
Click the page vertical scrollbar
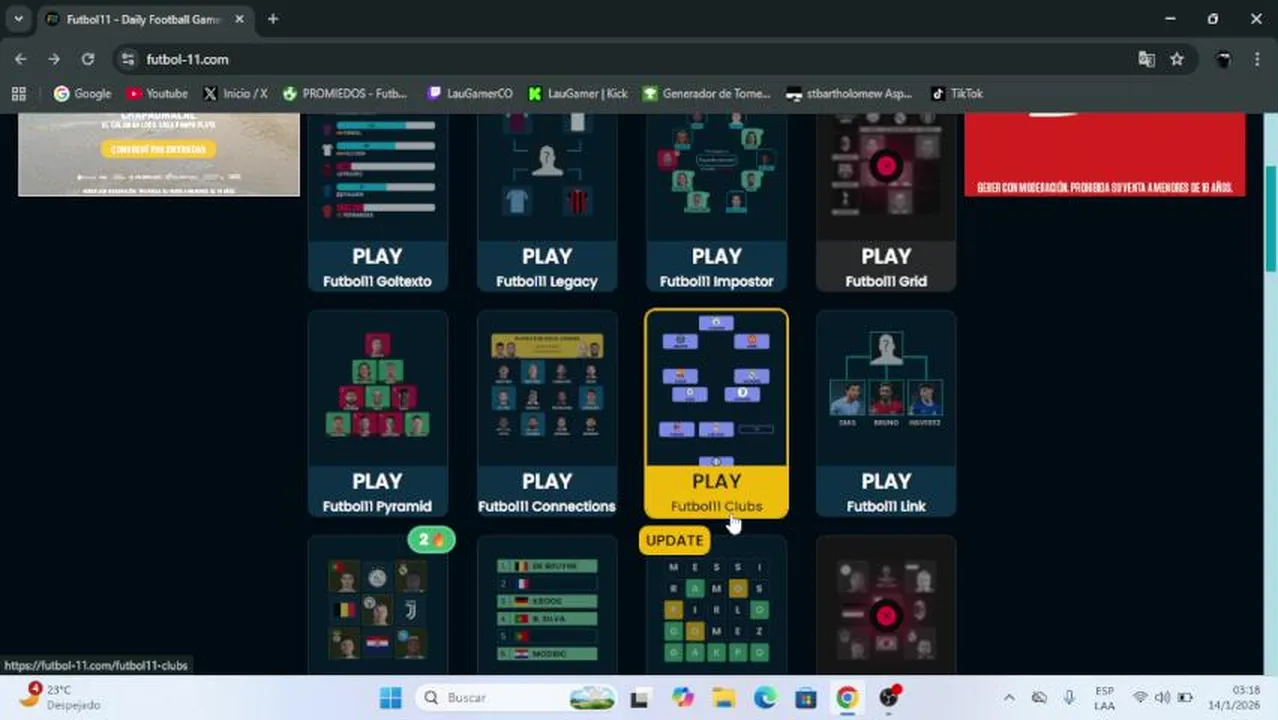pyautogui.click(x=1271, y=220)
